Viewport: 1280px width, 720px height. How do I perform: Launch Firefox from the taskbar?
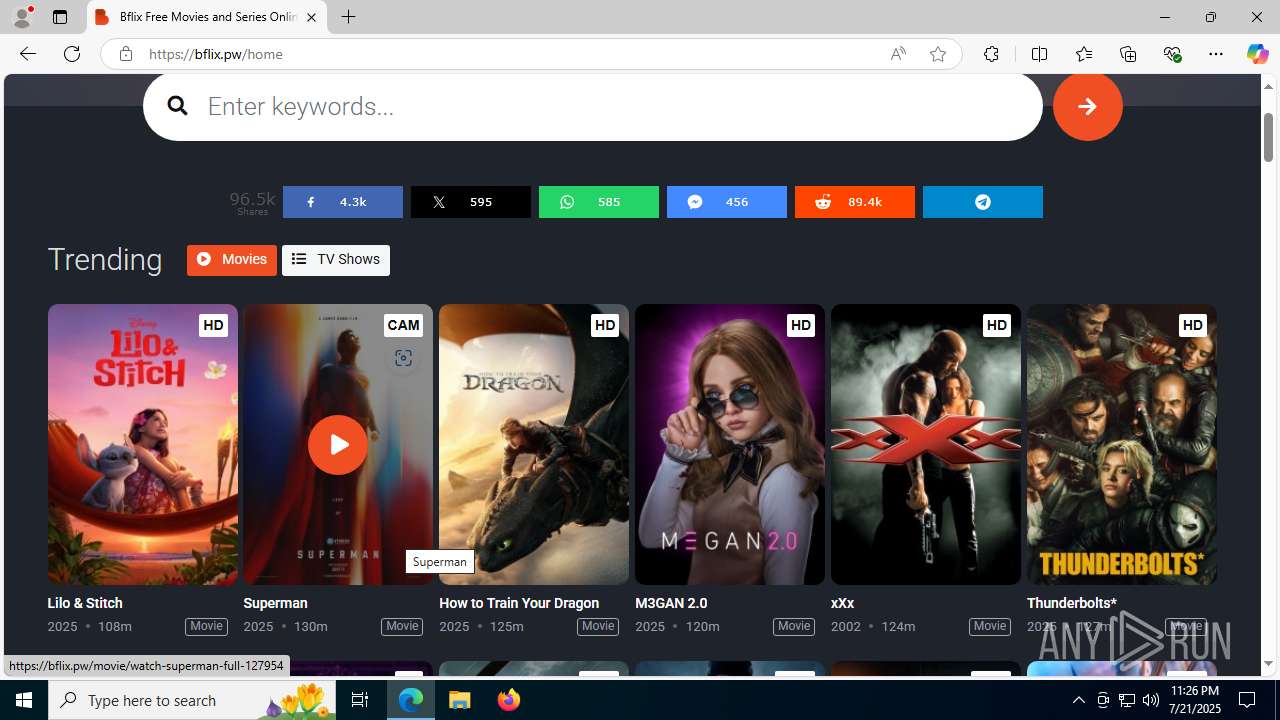pyautogui.click(x=508, y=700)
